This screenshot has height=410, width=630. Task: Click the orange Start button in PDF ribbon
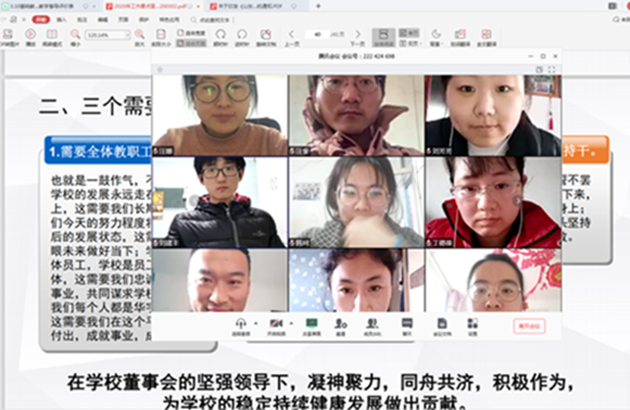point(39,19)
